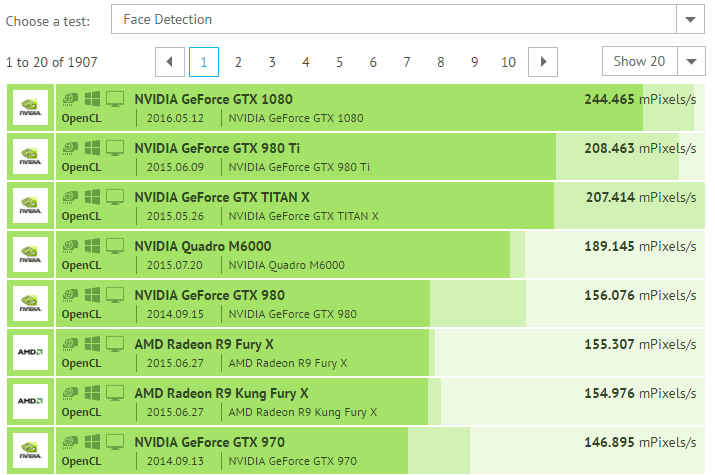Go to previous page using left arrow
The height and width of the screenshot is (475, 715).
click(x=170, y=62)
